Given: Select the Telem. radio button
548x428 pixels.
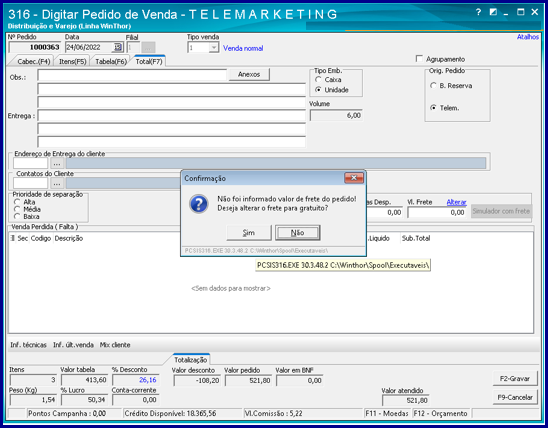Looking at the screenshot, I should (433, 108).
